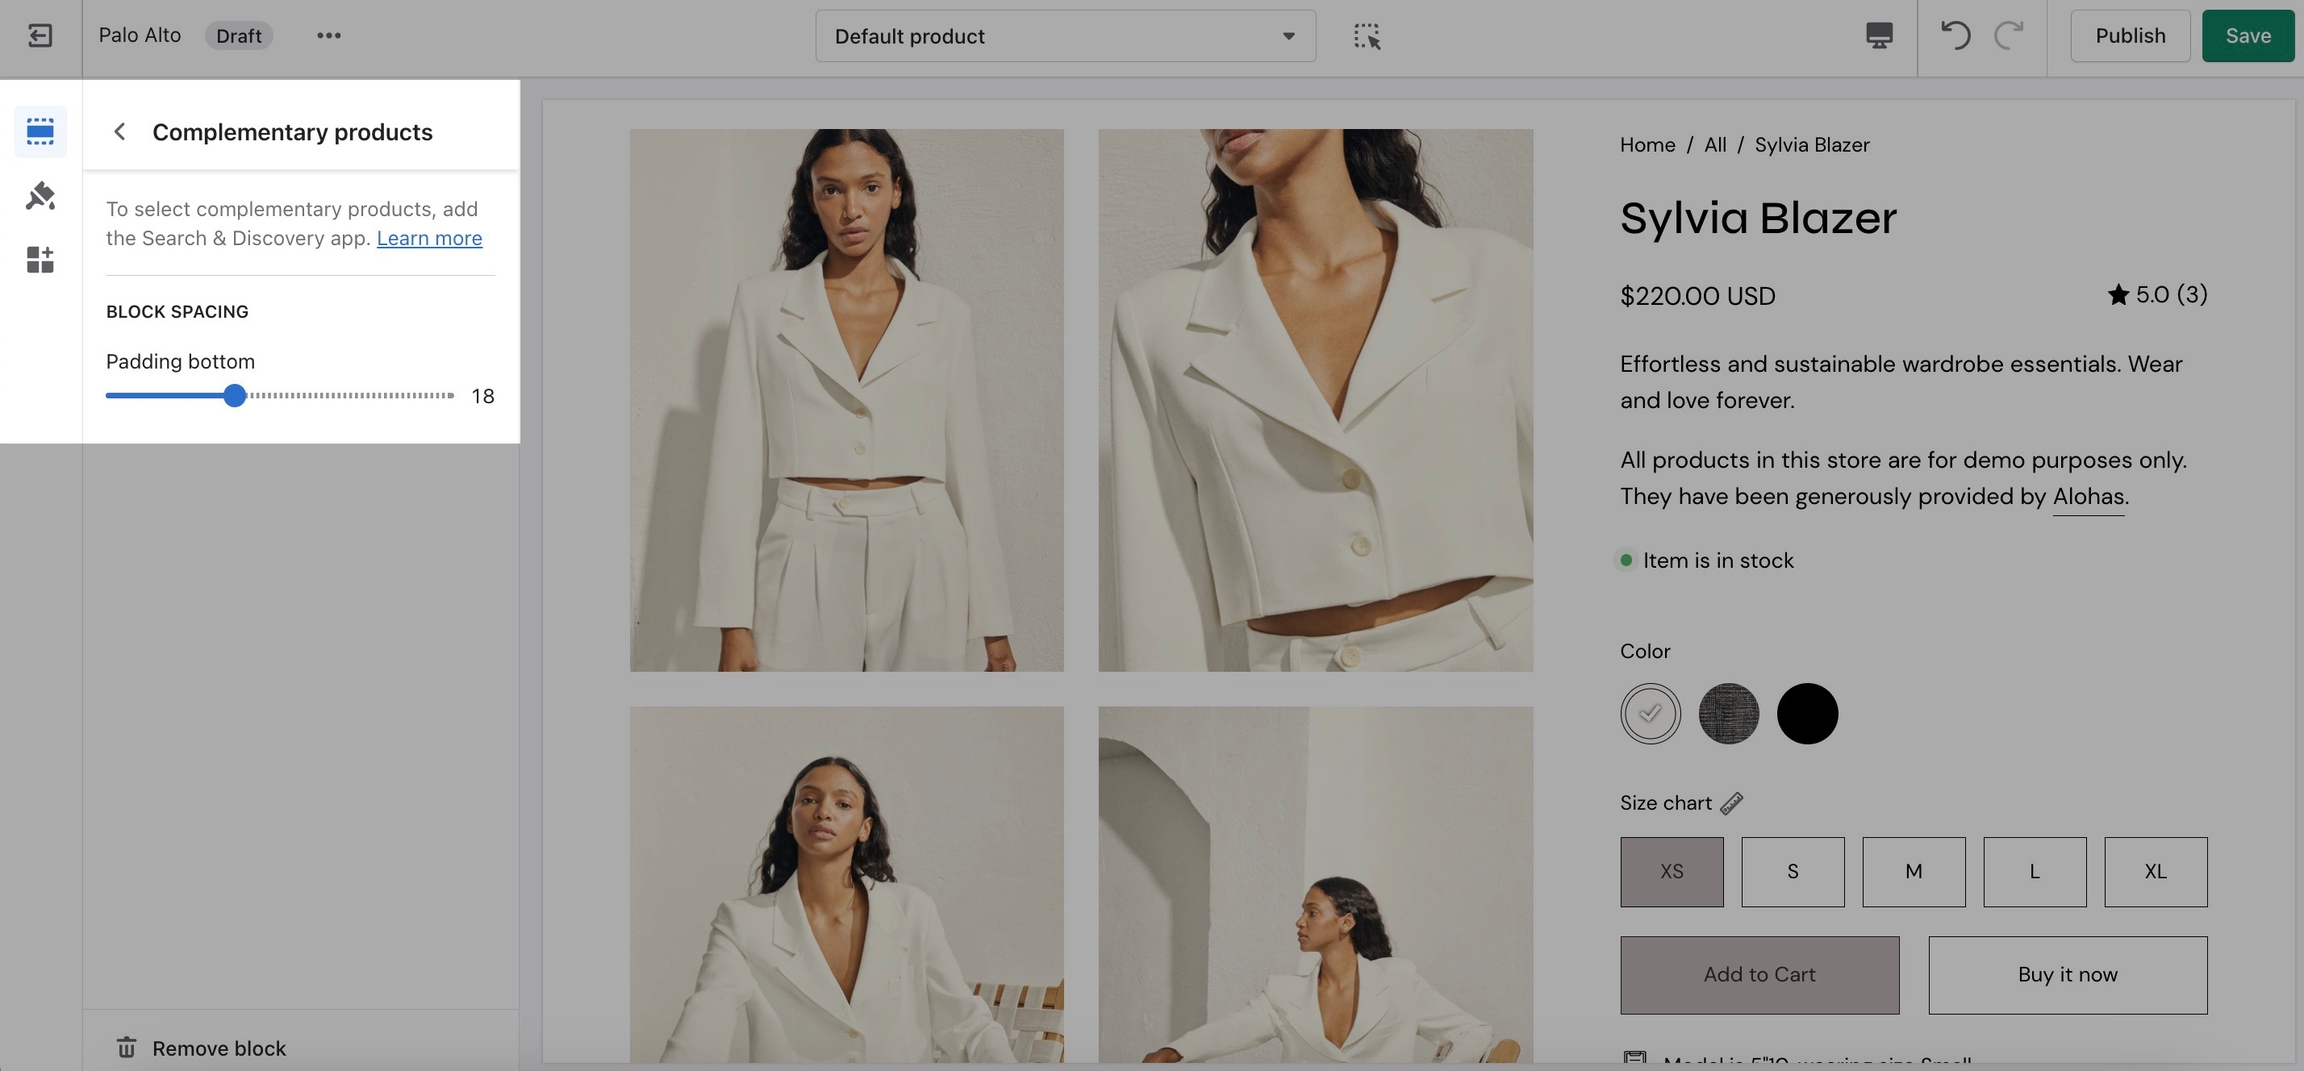
Task: Open the size chart ruler icon
Action: 1732,803
